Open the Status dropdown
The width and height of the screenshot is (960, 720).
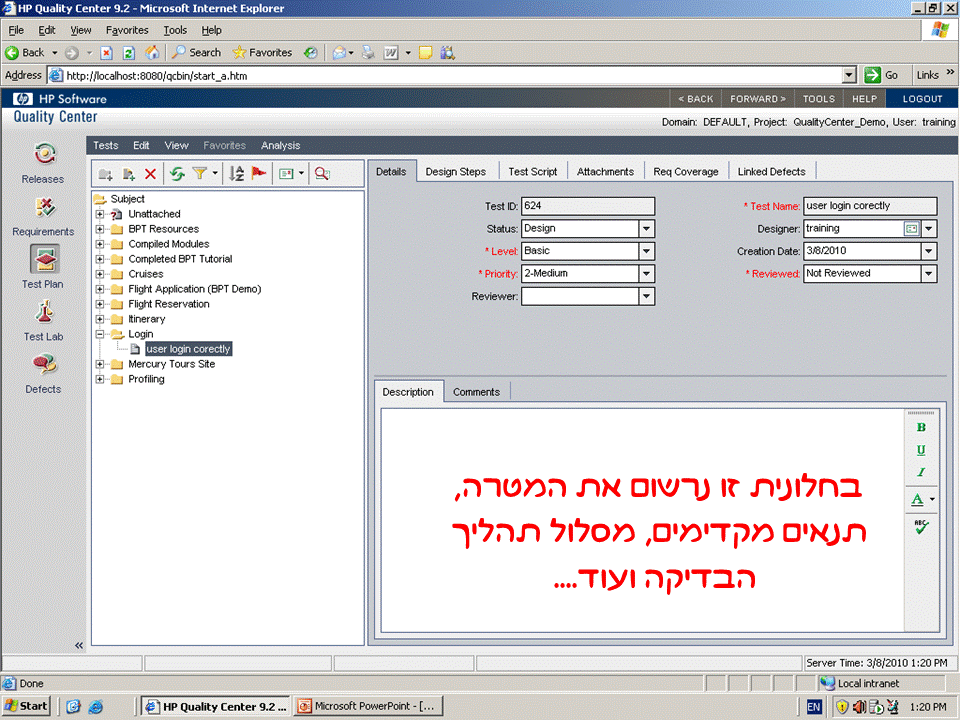pos(647,229)
